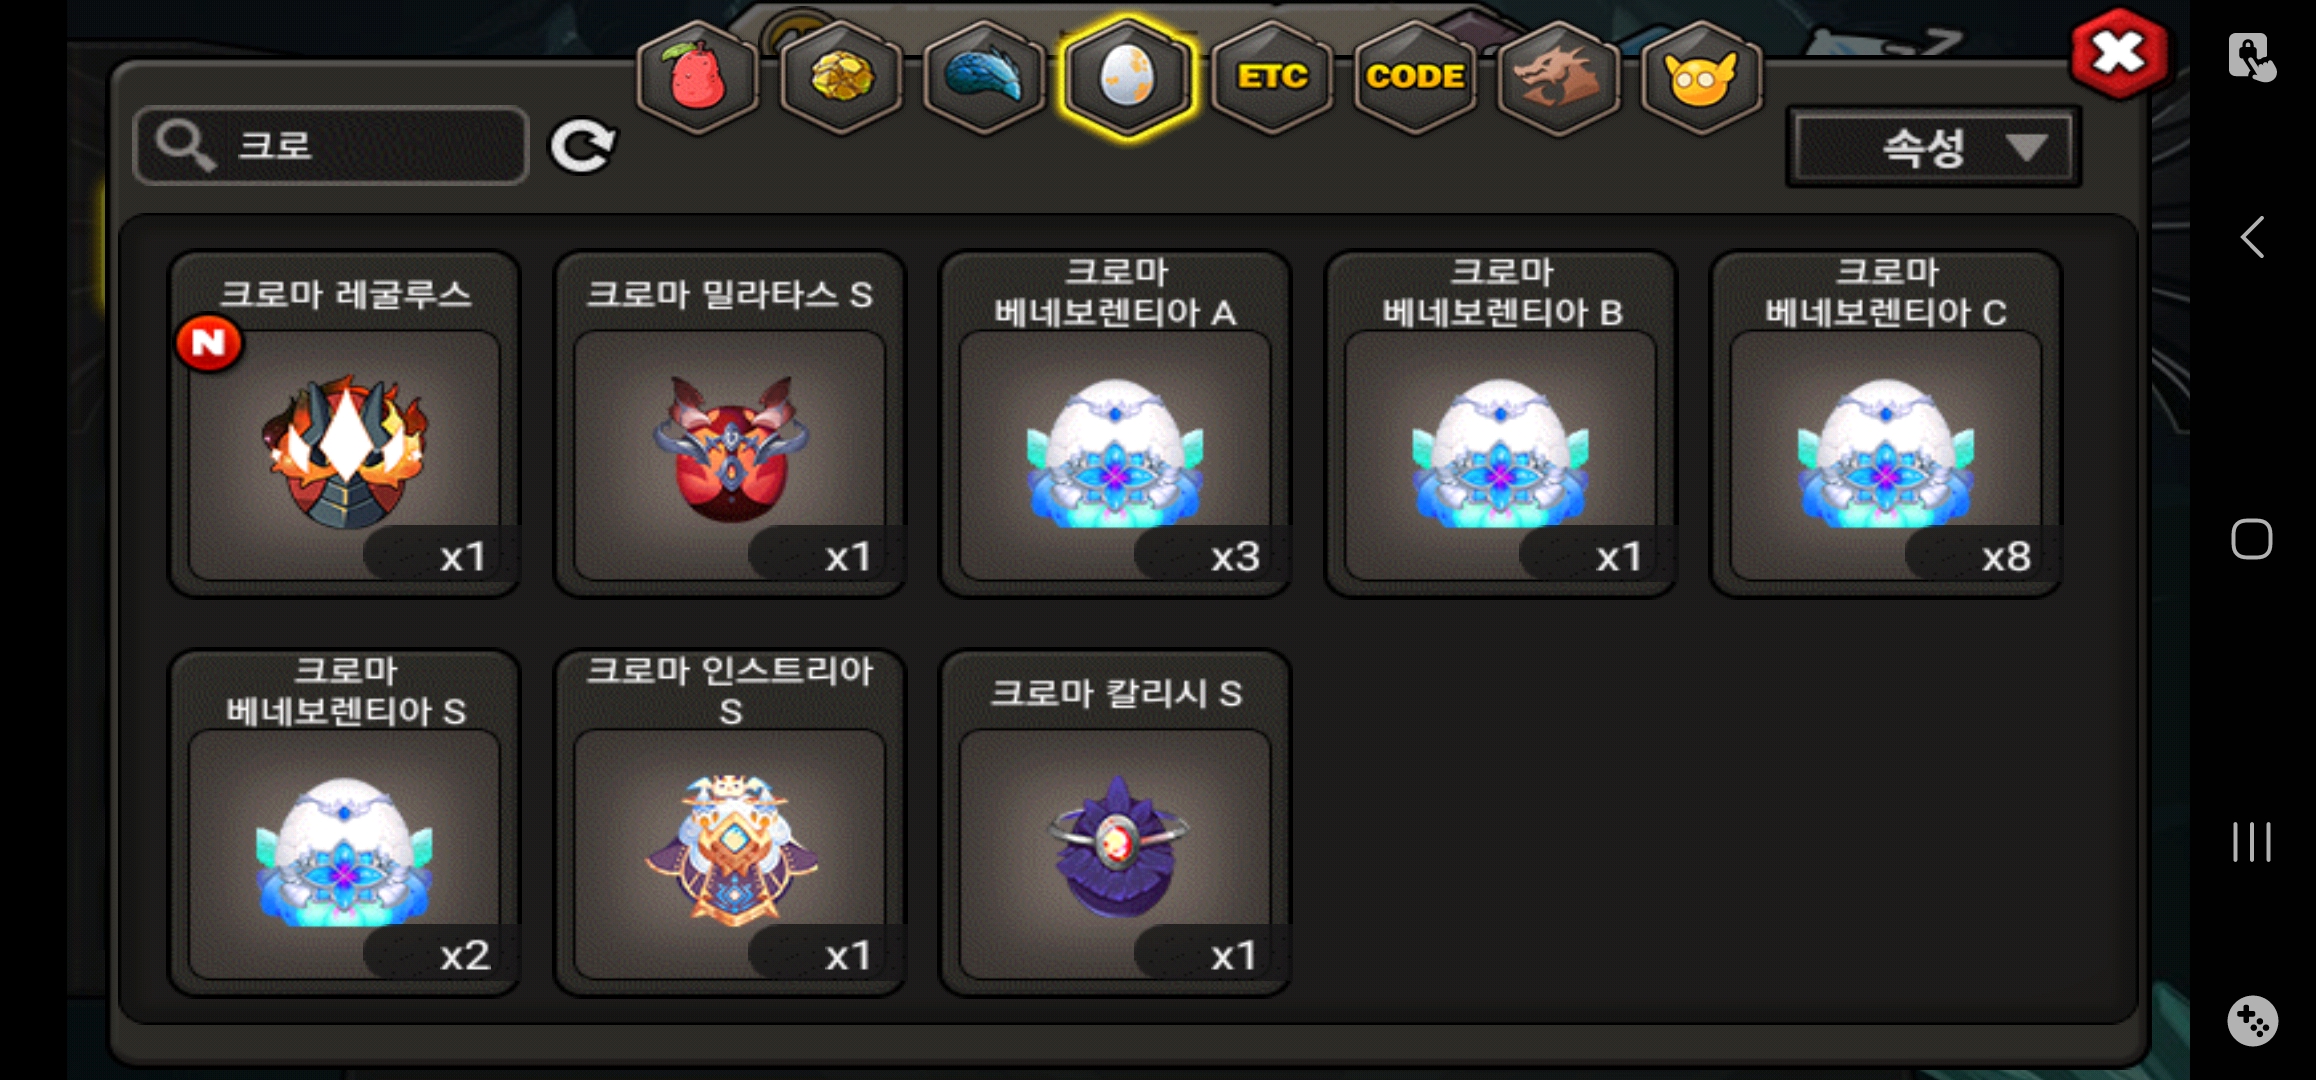Choose the 크로마 칼리시 S egg
Screen dimensions: 2316x1080
1115,822
